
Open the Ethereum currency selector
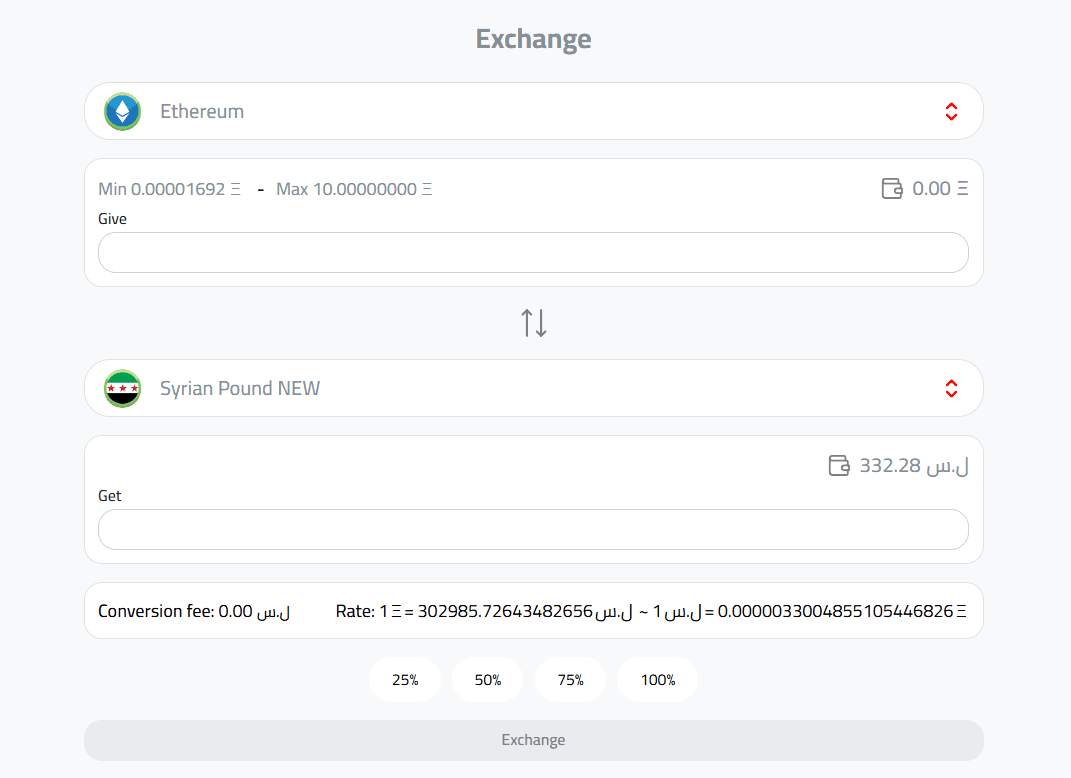(533, 111)
